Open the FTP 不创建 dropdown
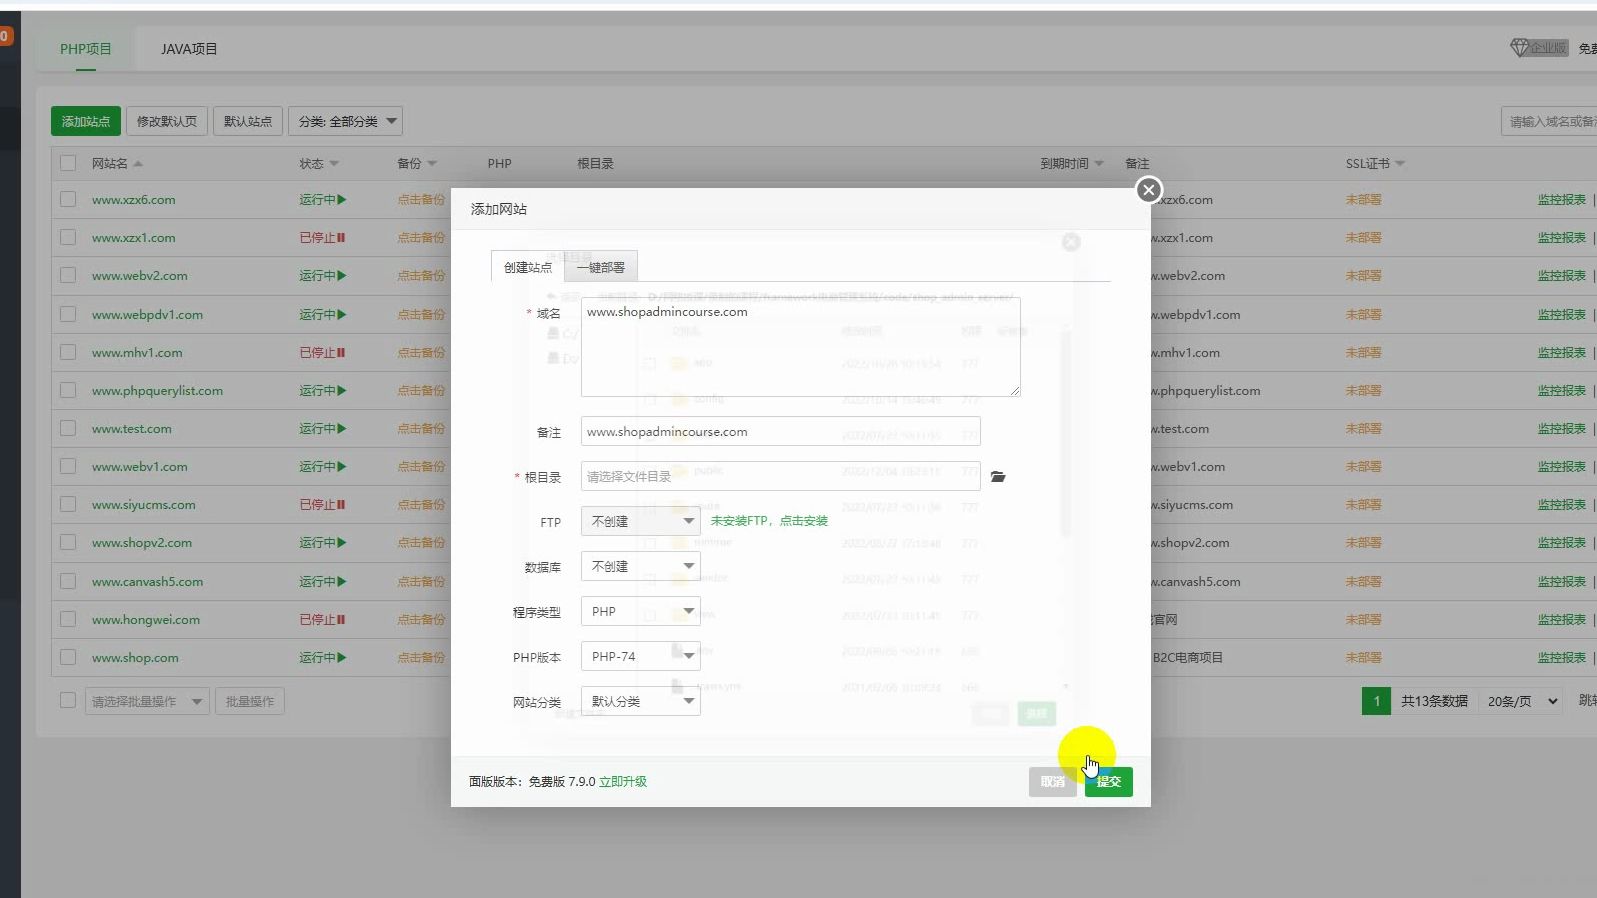The width and height of the screenshot is (1597, 898). point(641,521)
